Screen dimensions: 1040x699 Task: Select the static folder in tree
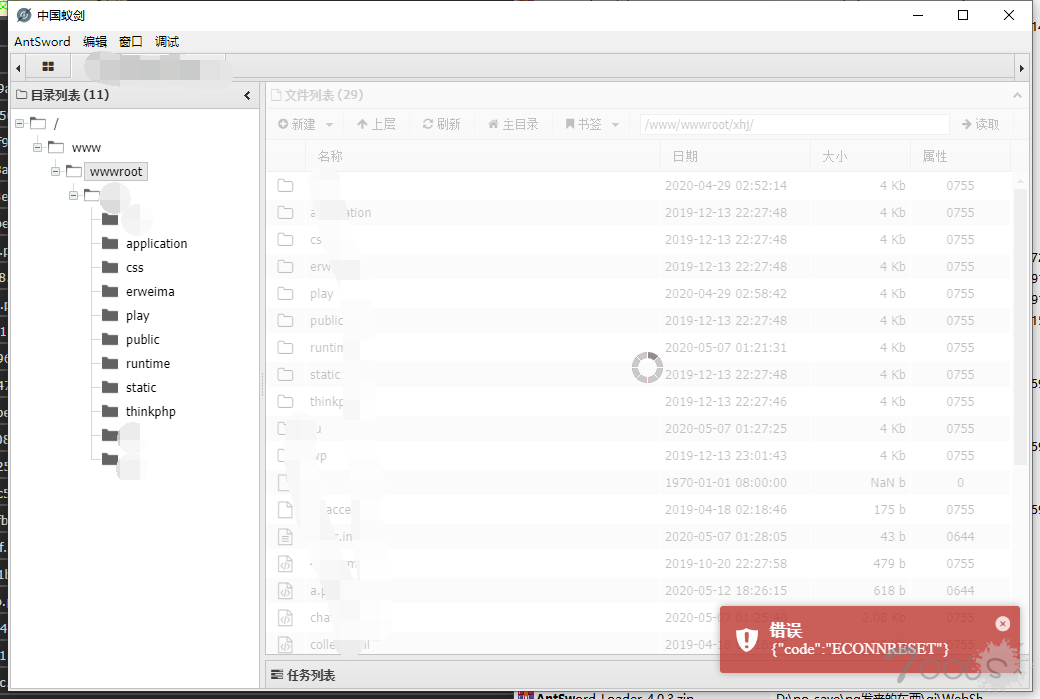pos(141,387)
